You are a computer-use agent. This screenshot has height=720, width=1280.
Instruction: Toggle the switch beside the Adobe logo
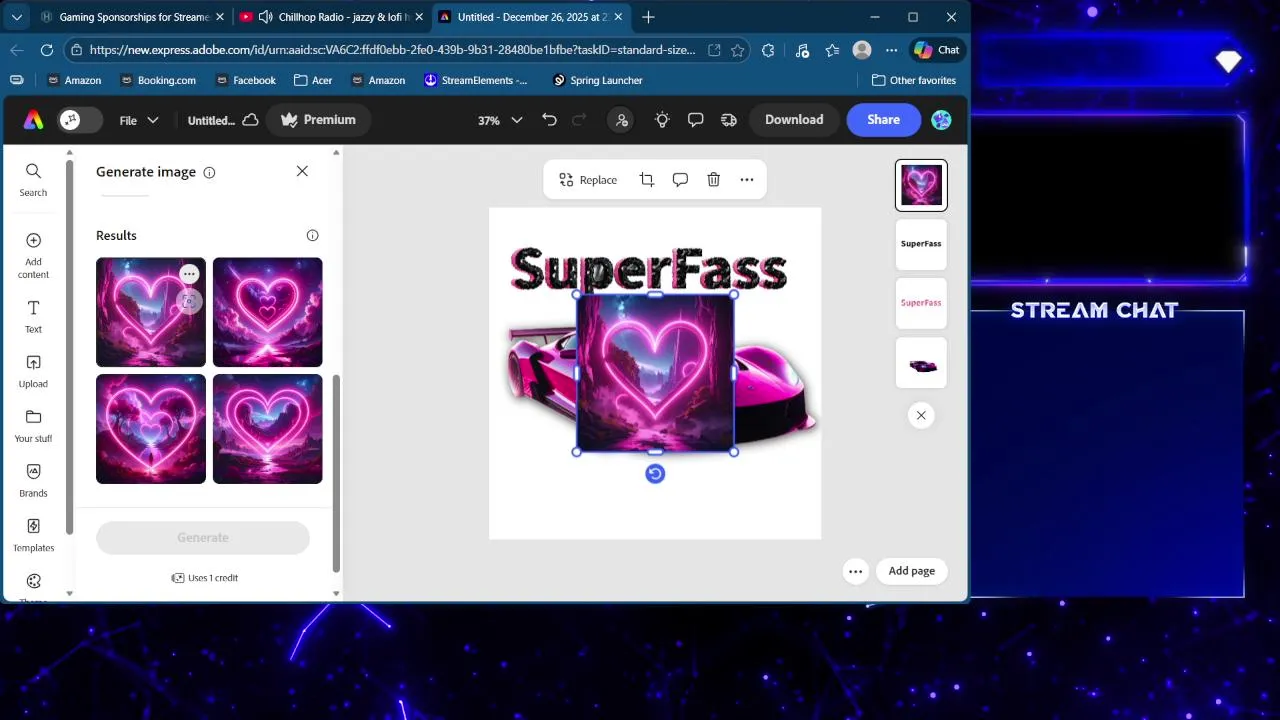[80, 120]
